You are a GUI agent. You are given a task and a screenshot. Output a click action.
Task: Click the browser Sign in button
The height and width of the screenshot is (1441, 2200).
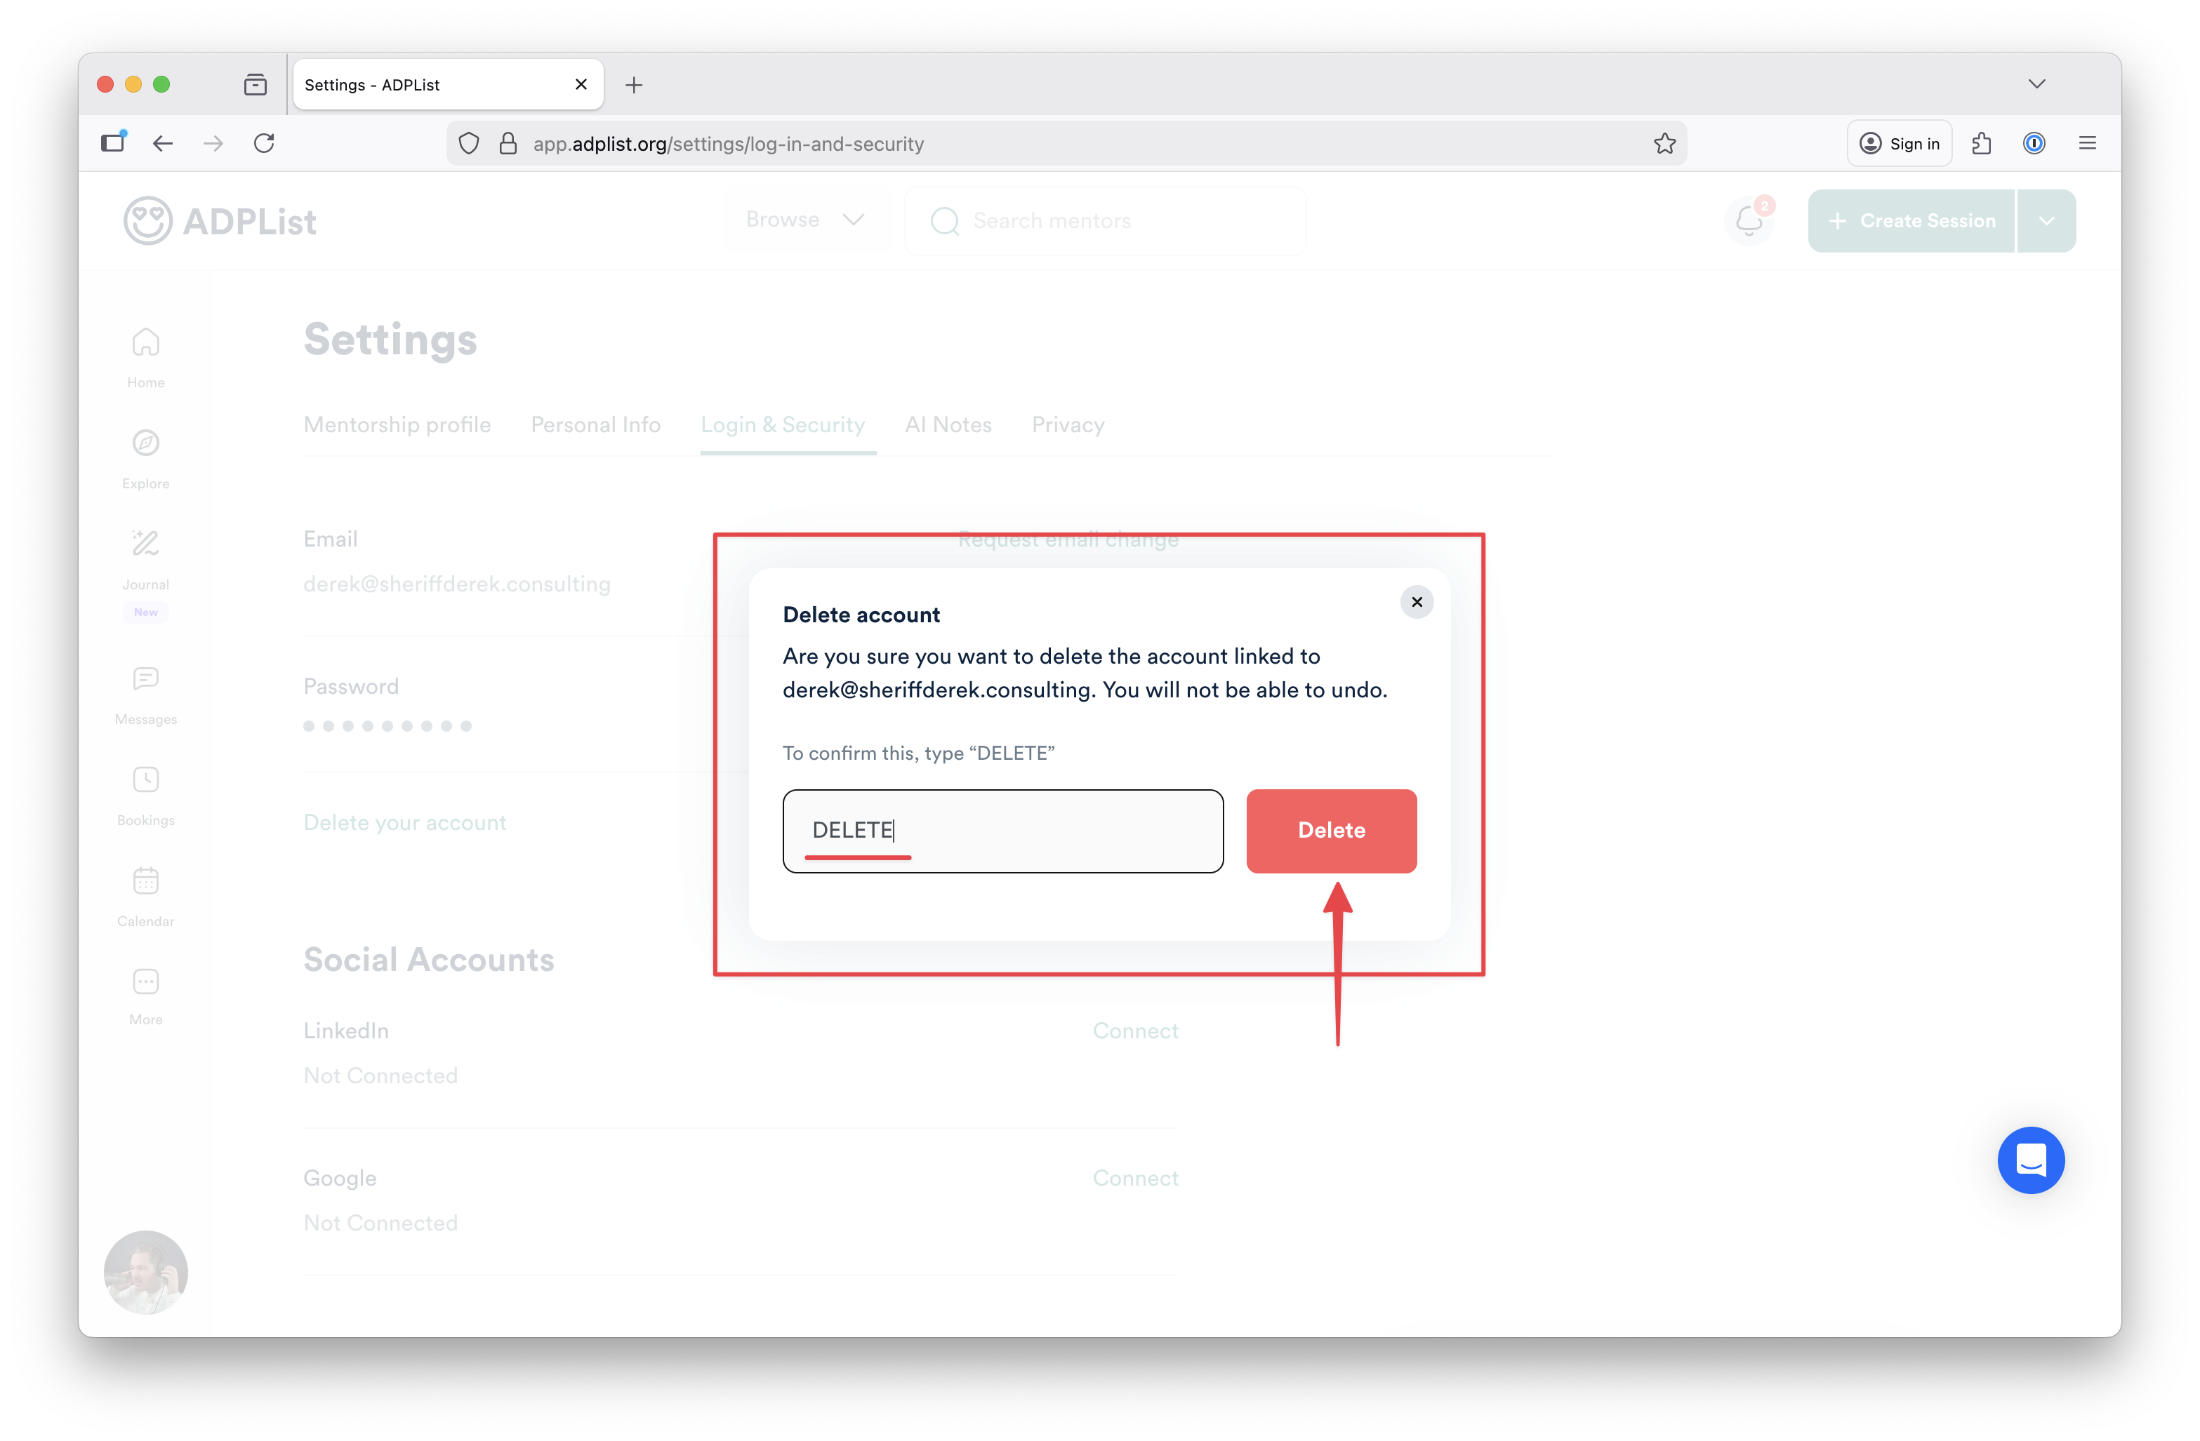coord(1898,142)
